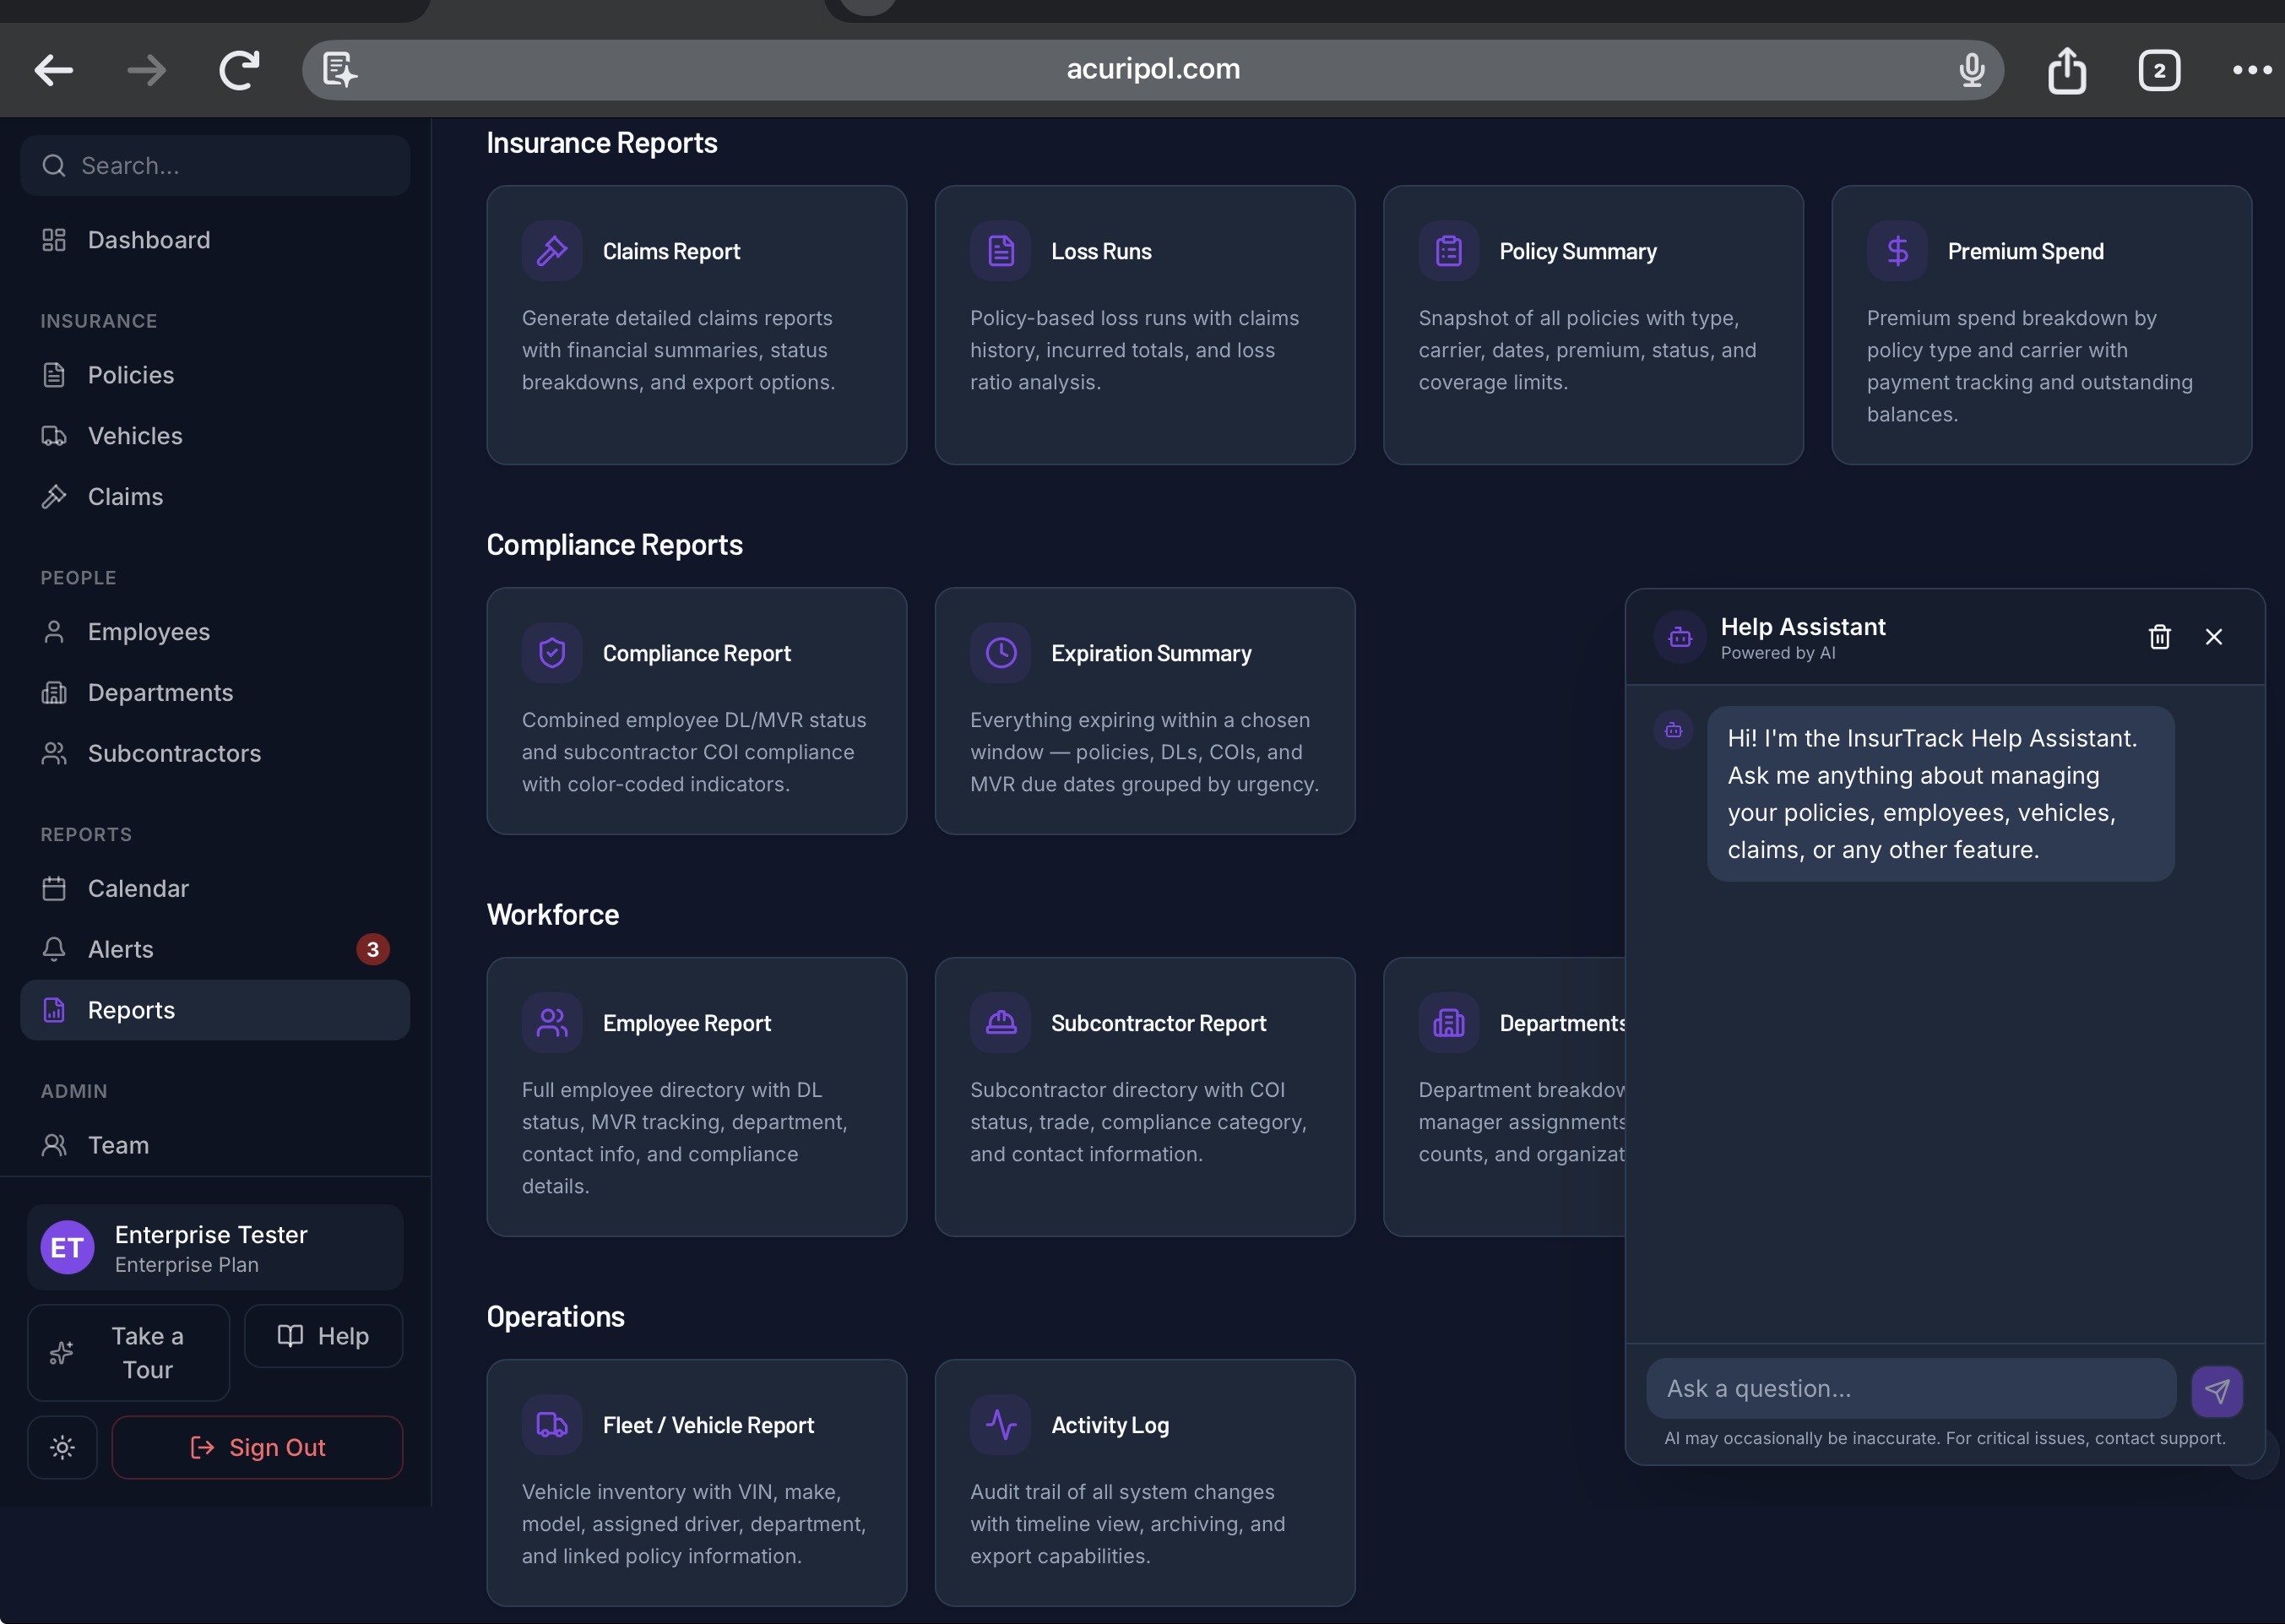Close the Help Assistant panel
The width and height of the screenshot is (2285, 1624).
tap(2213, 637)
